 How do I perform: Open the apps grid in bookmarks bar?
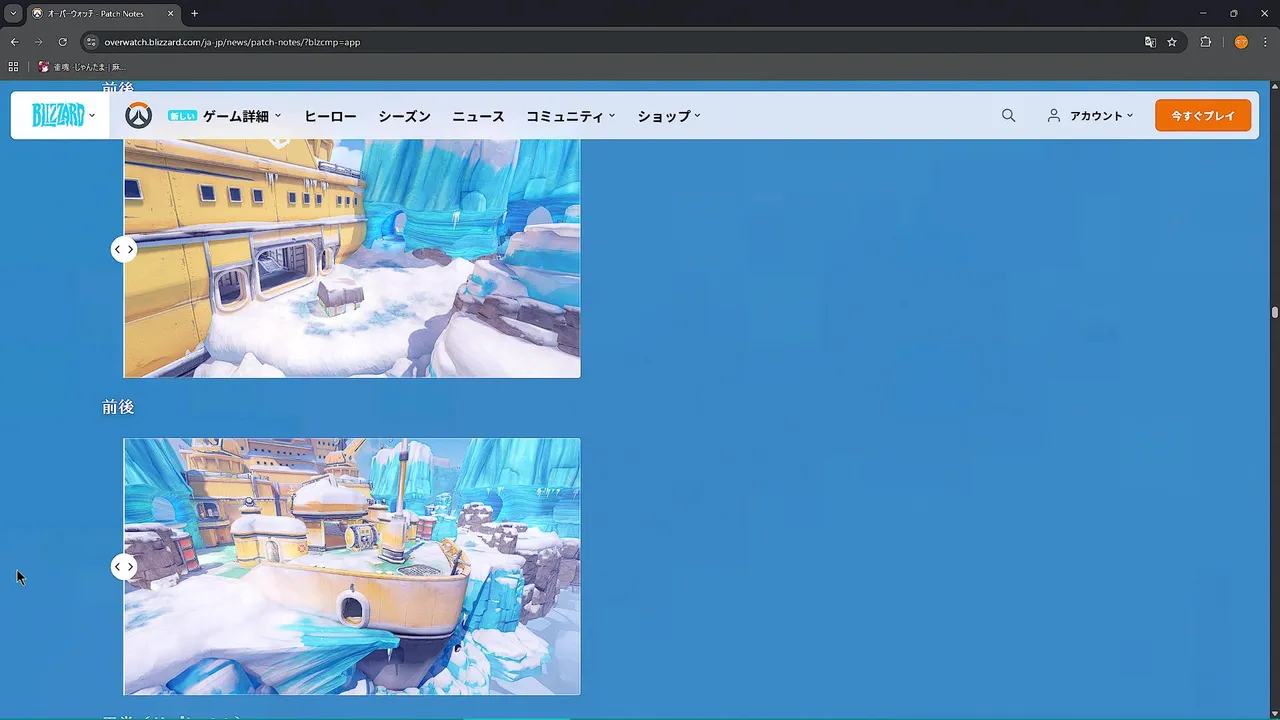coord(13,67)
